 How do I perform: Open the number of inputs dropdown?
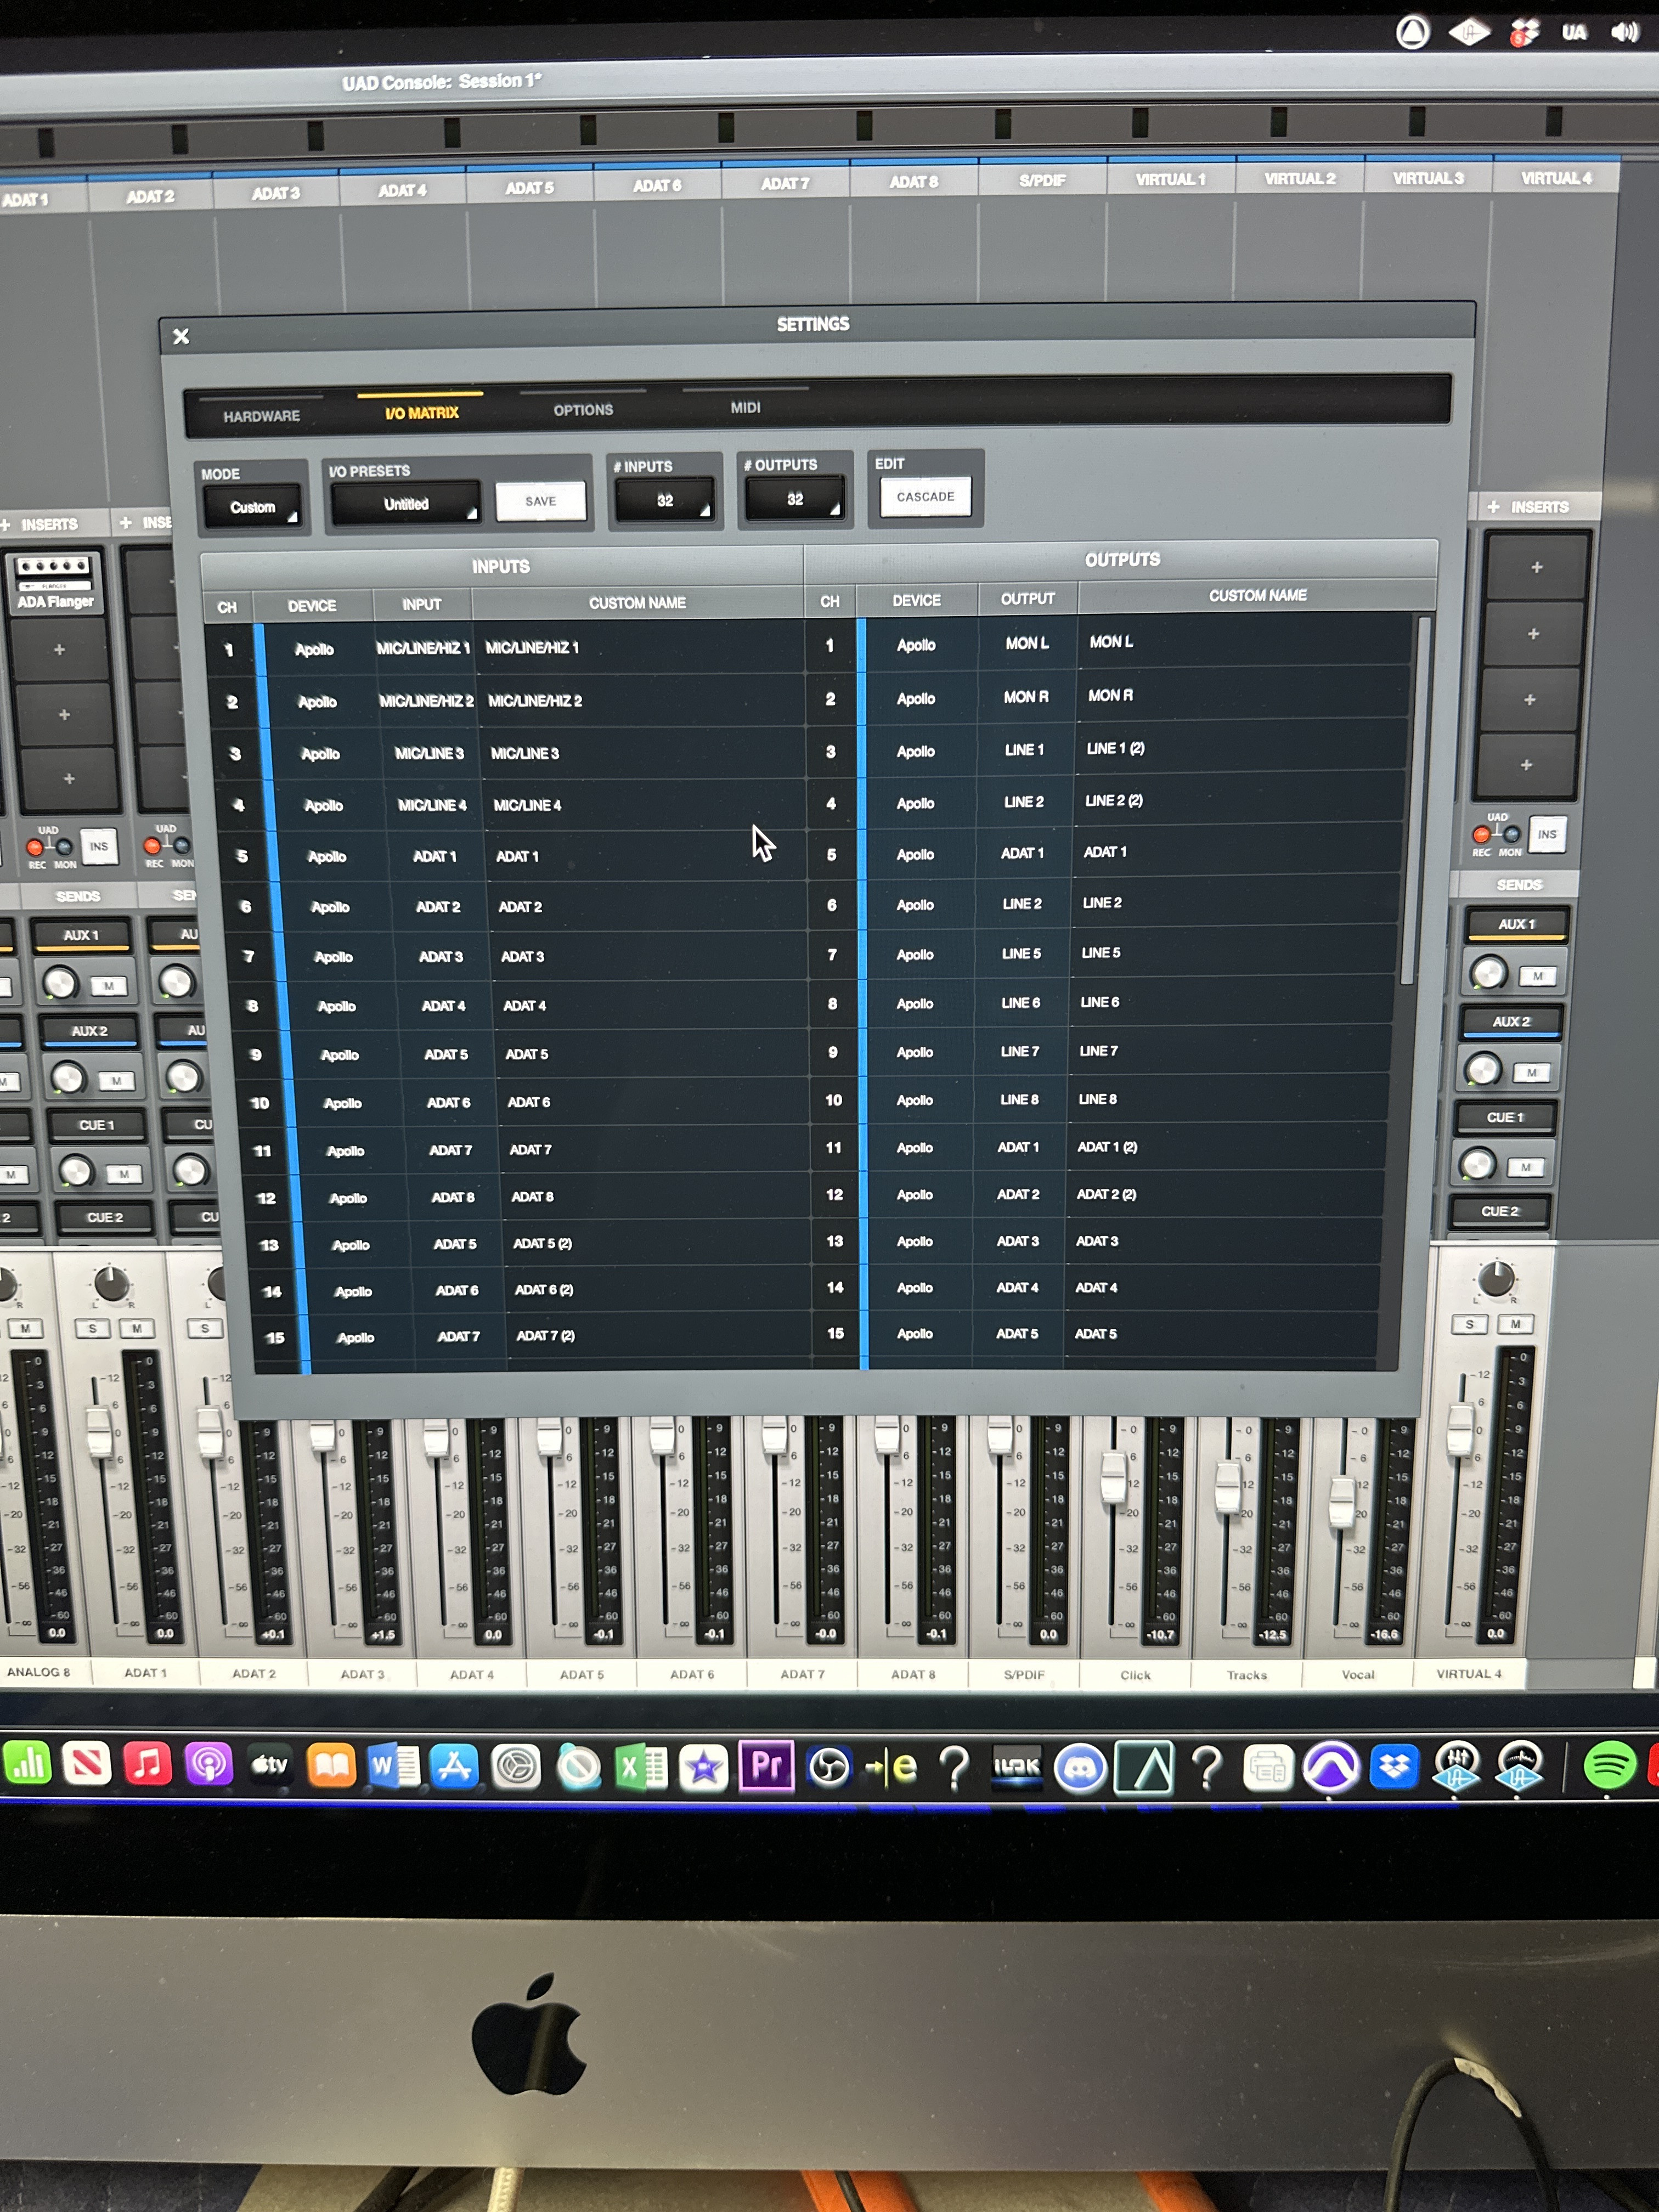point(665,501)
